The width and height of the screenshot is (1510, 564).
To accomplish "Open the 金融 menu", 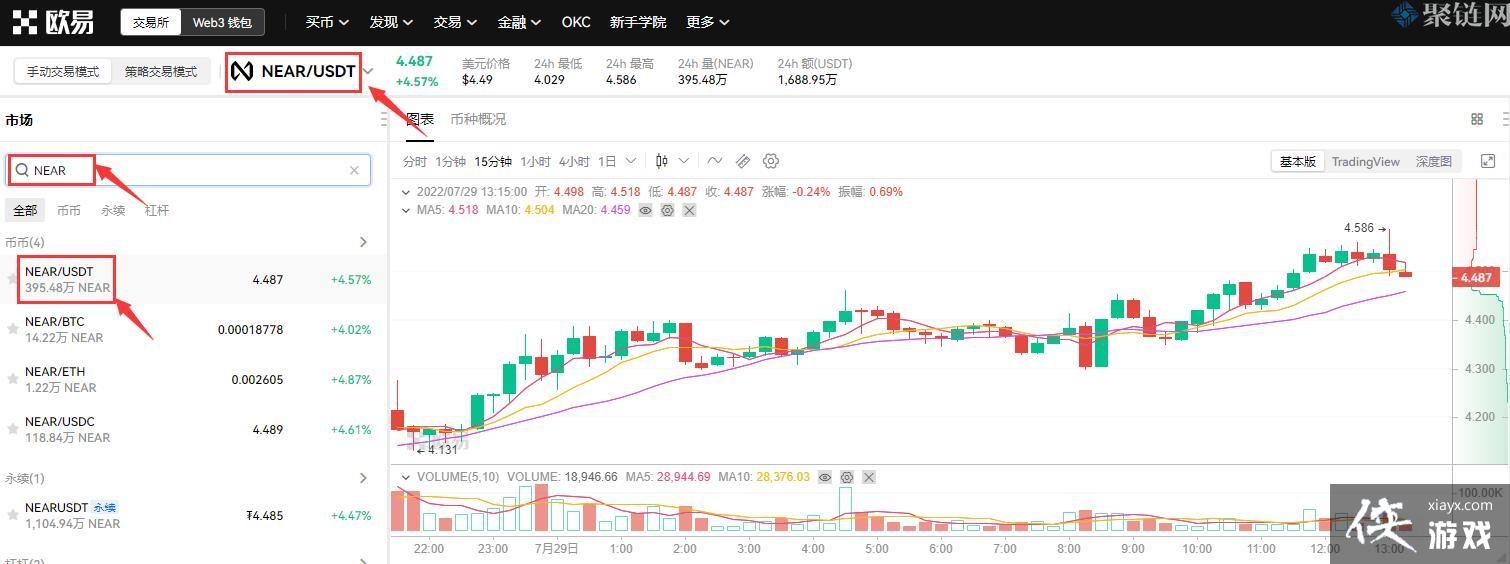I will pyautogui.click(x=519, y=22).
